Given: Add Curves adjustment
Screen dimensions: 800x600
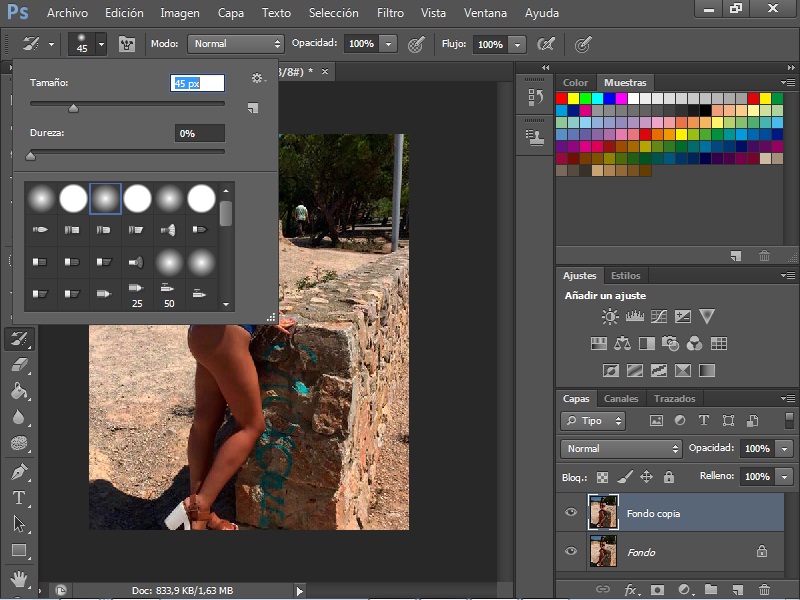Looking at the screenshot, I should coord(659,316).
